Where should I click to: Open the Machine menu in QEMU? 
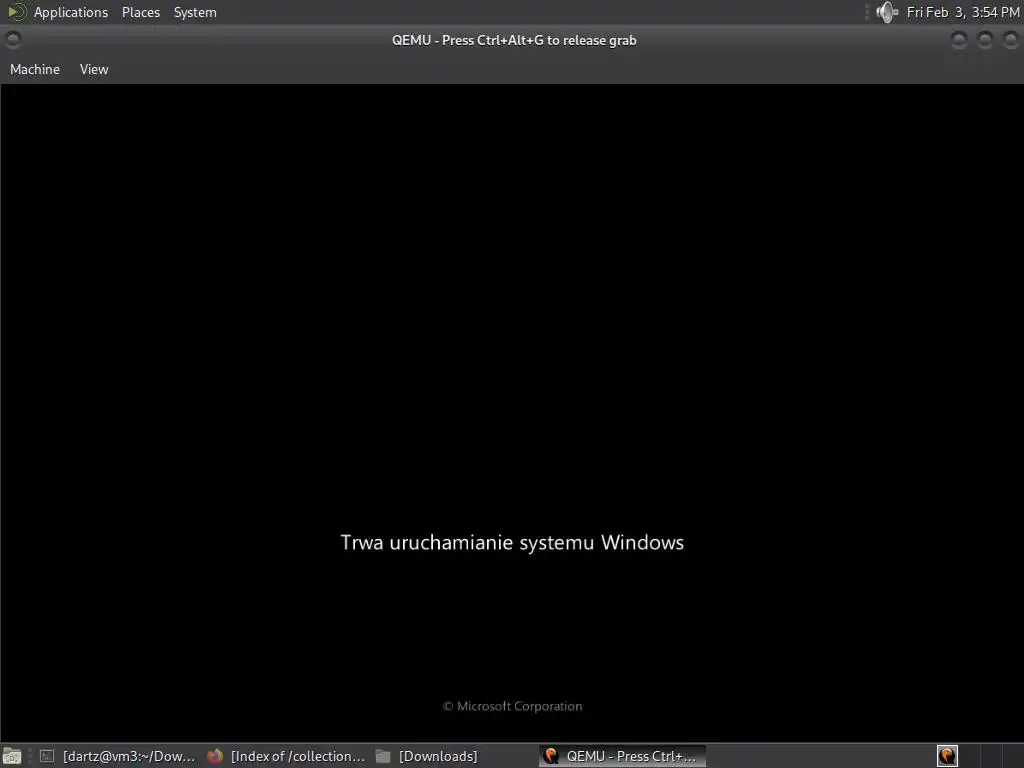(x=35, y=69)
